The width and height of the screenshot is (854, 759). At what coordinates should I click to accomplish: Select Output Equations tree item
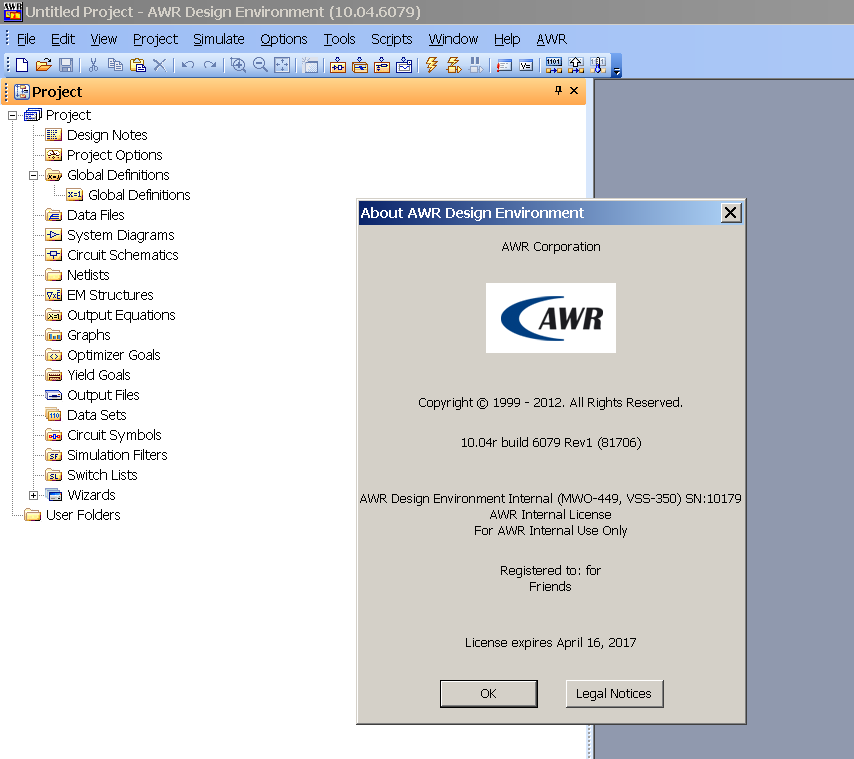tap(121, 315)
